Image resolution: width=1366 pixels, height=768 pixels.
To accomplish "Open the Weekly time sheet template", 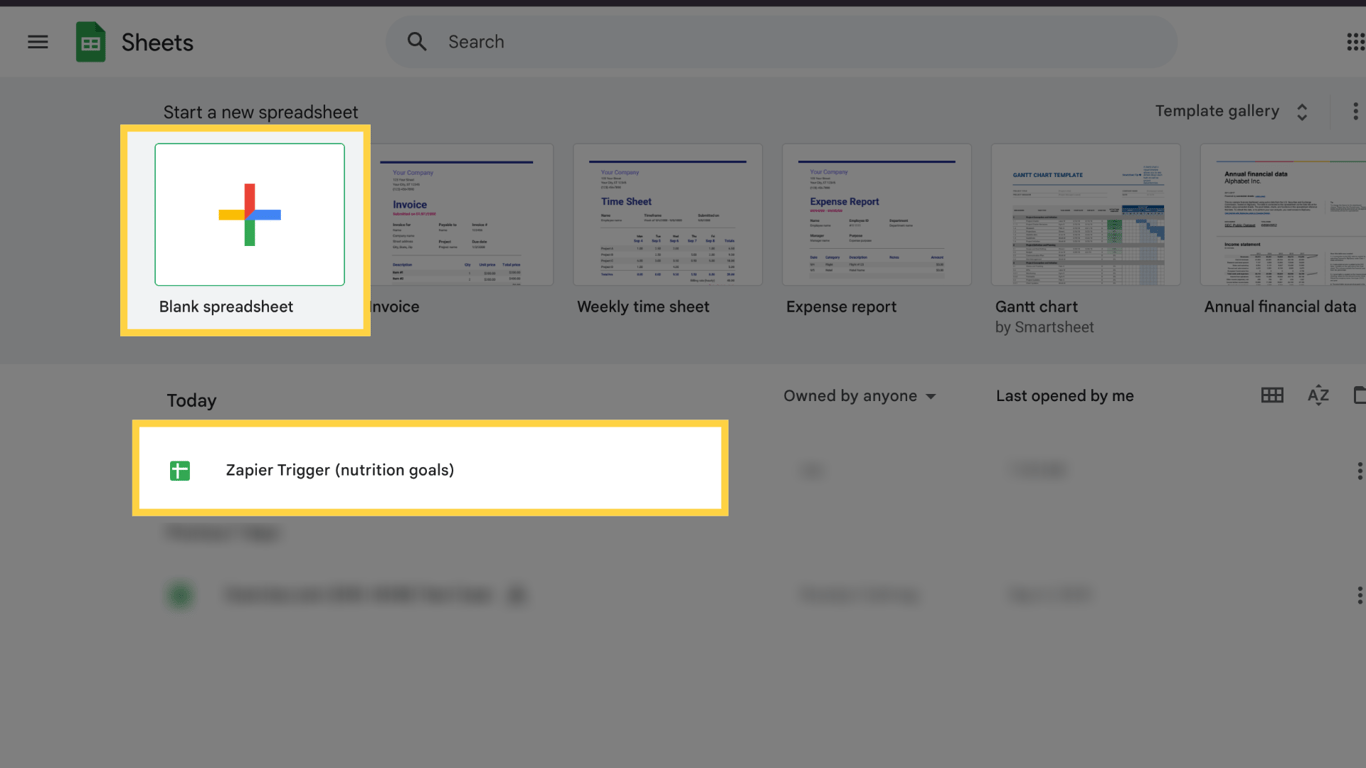I will click(x=667, y=214).
